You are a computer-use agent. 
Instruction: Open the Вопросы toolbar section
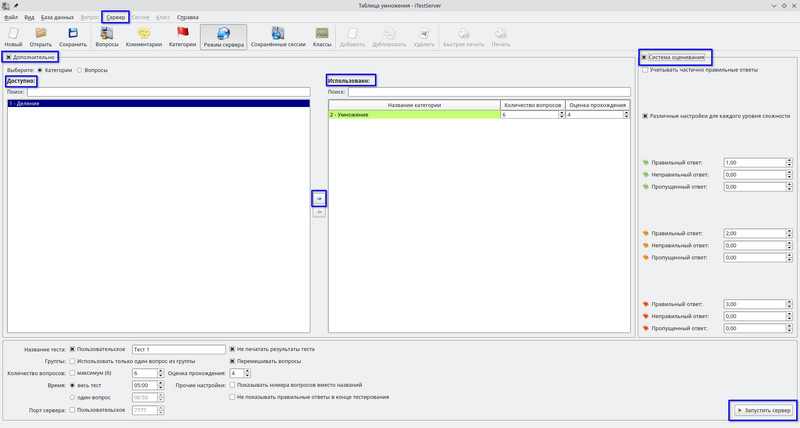coord(106,37)
